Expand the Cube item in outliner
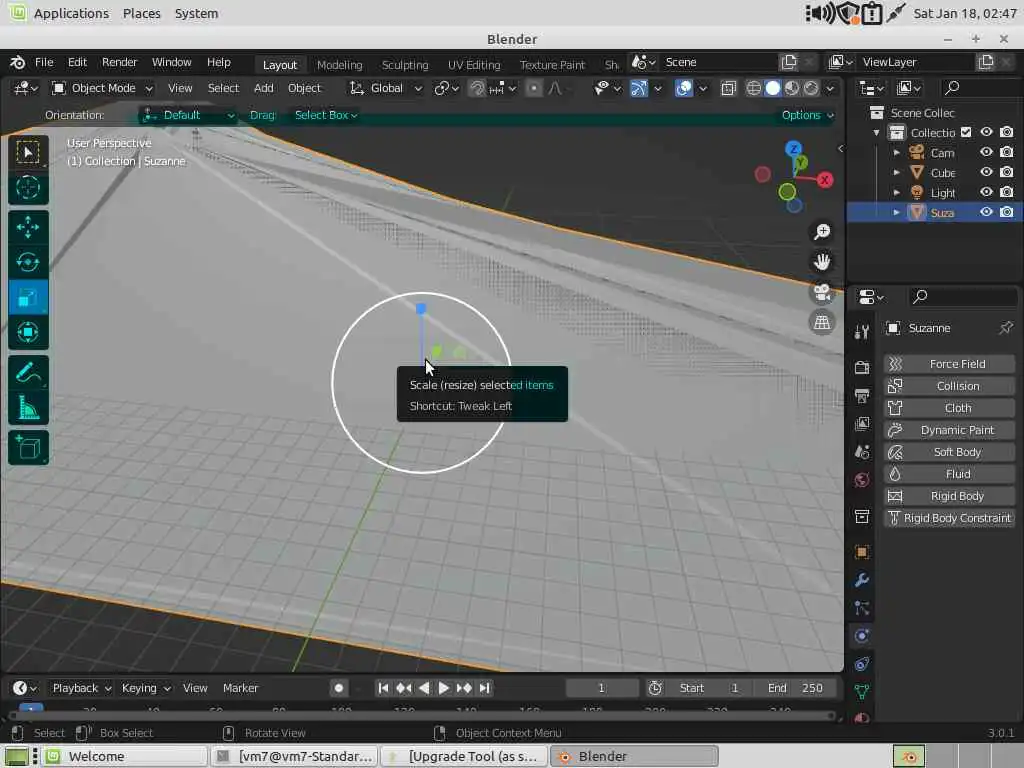The width and height of the screenshot is (1024, 768). [x=896, y=172]
